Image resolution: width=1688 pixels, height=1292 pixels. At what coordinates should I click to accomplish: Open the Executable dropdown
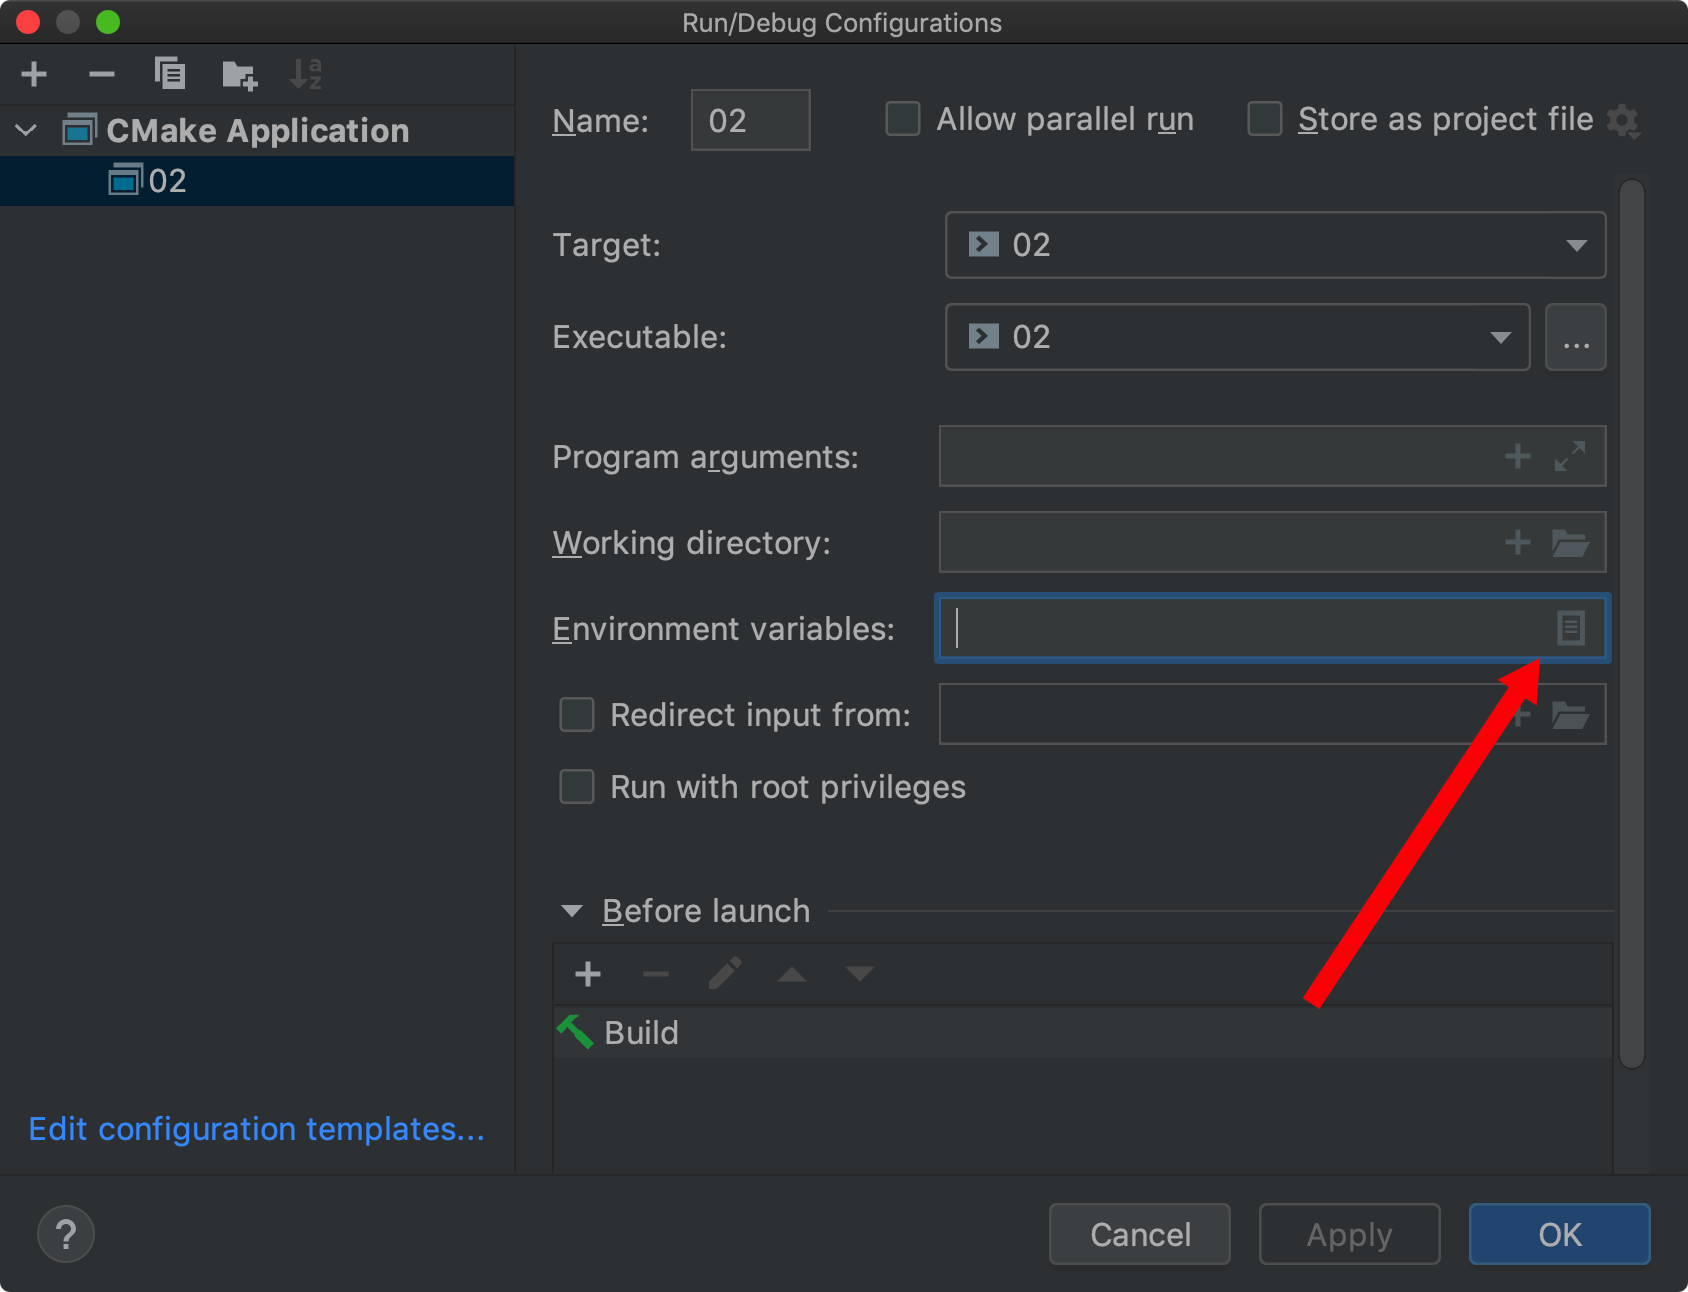(1500, 337)
